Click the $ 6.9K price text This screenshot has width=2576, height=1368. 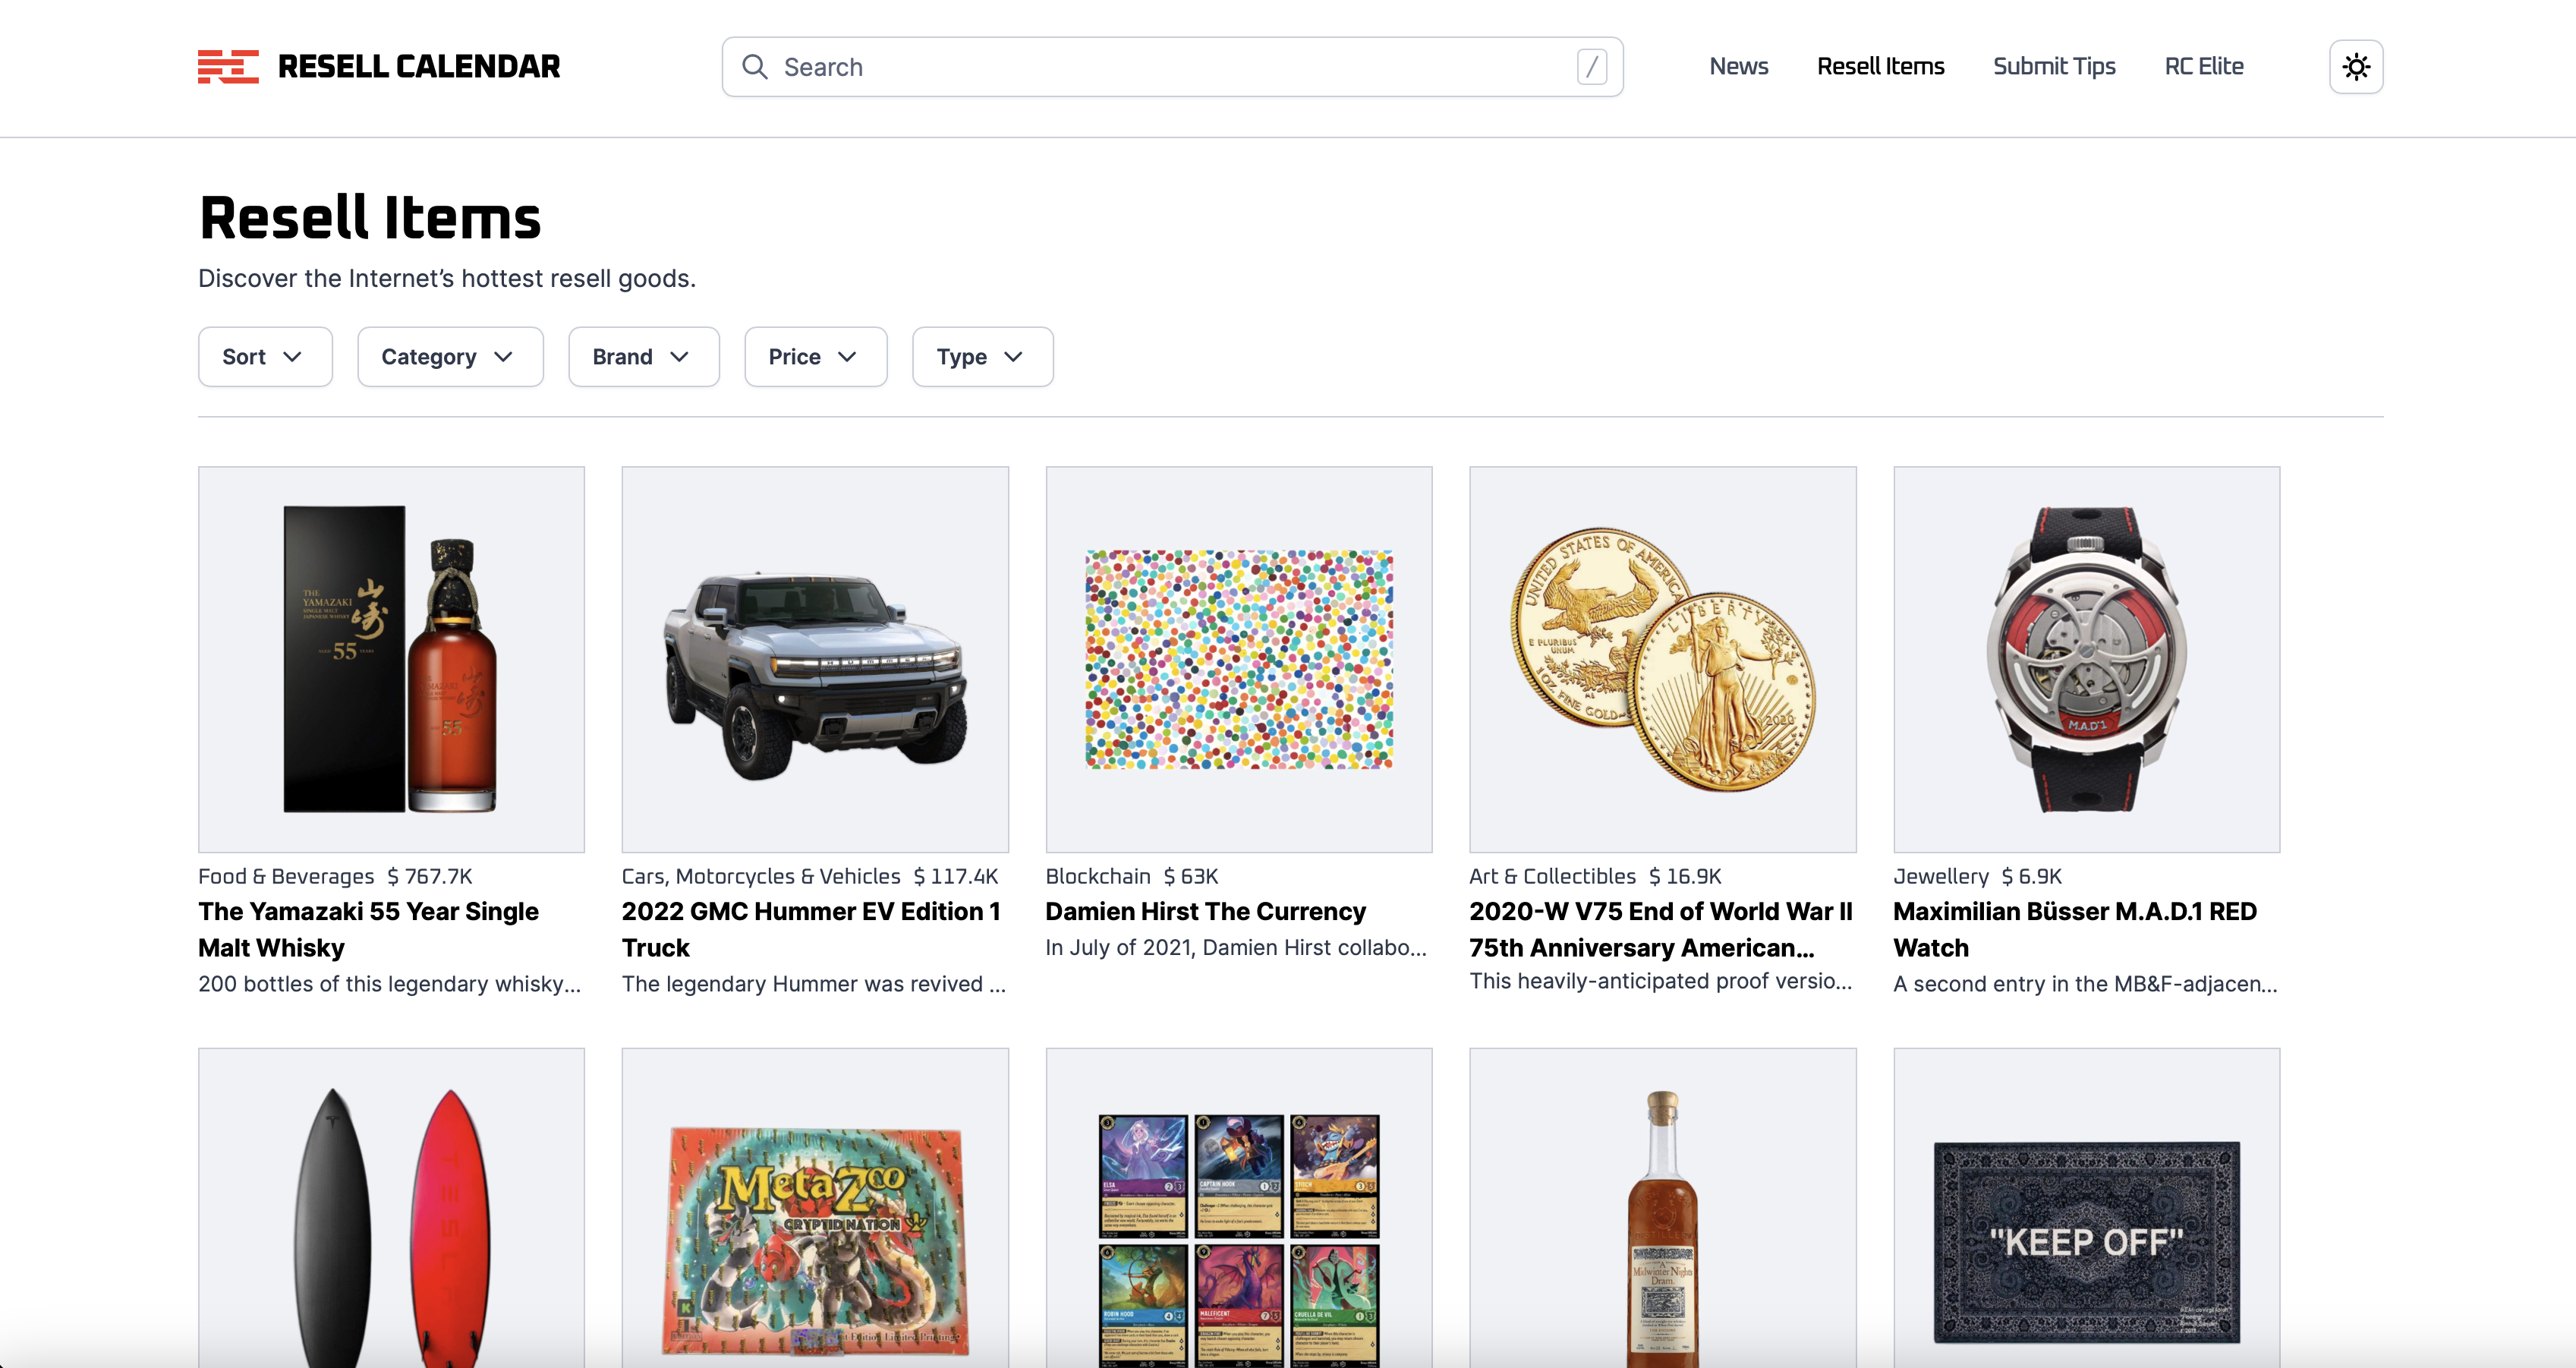pyautogui.click(x=2032, y=876)
